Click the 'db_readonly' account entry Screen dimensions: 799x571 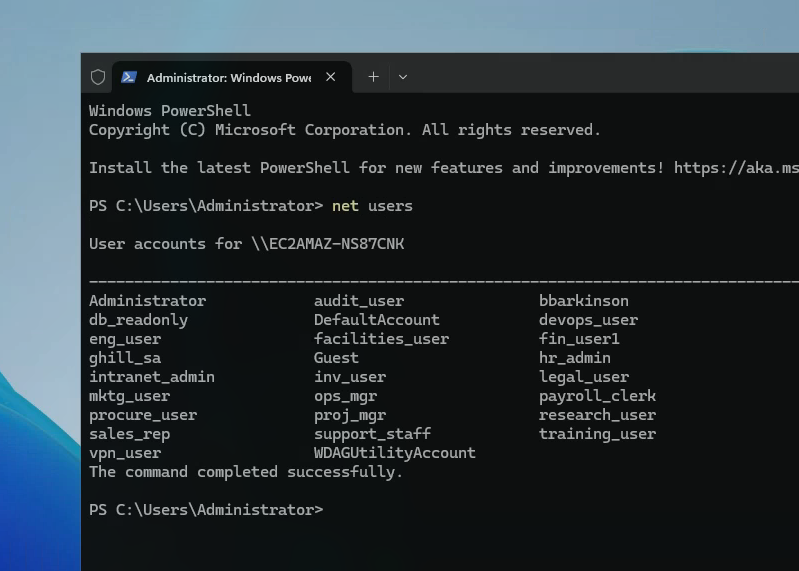(x=138, y=320)
